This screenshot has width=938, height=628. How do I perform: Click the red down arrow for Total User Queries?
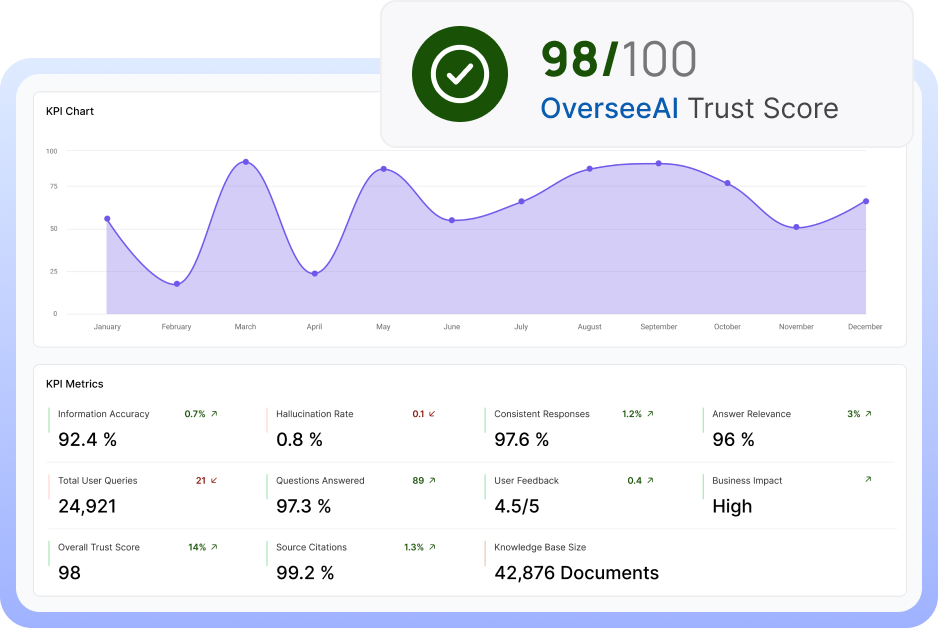click(214, 481)
